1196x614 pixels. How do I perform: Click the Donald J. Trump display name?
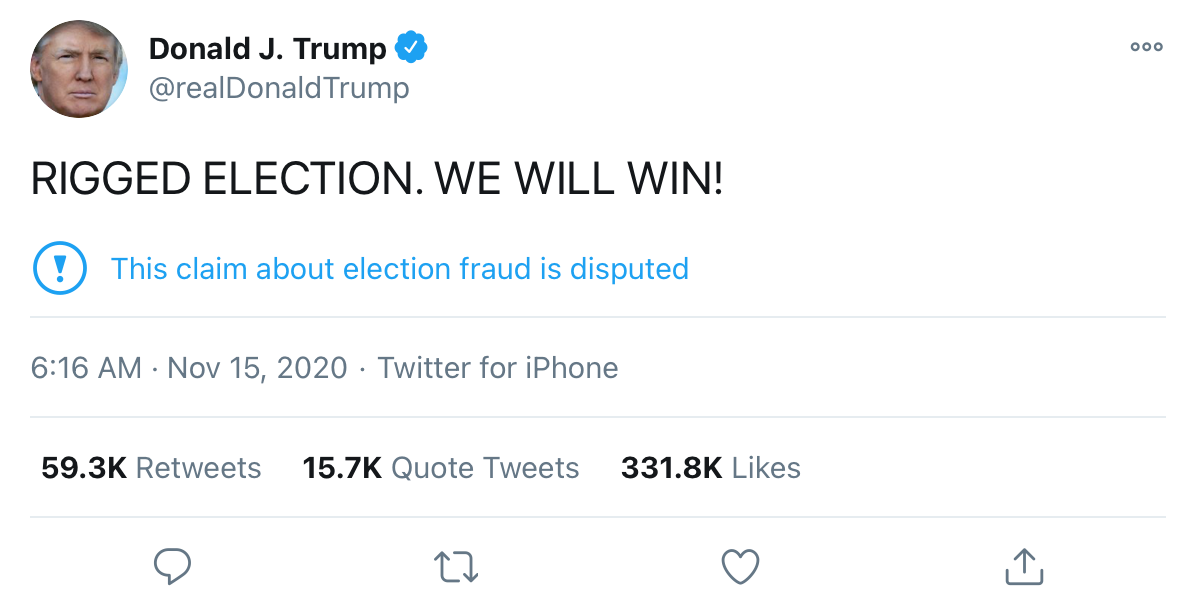coord(267,48)
